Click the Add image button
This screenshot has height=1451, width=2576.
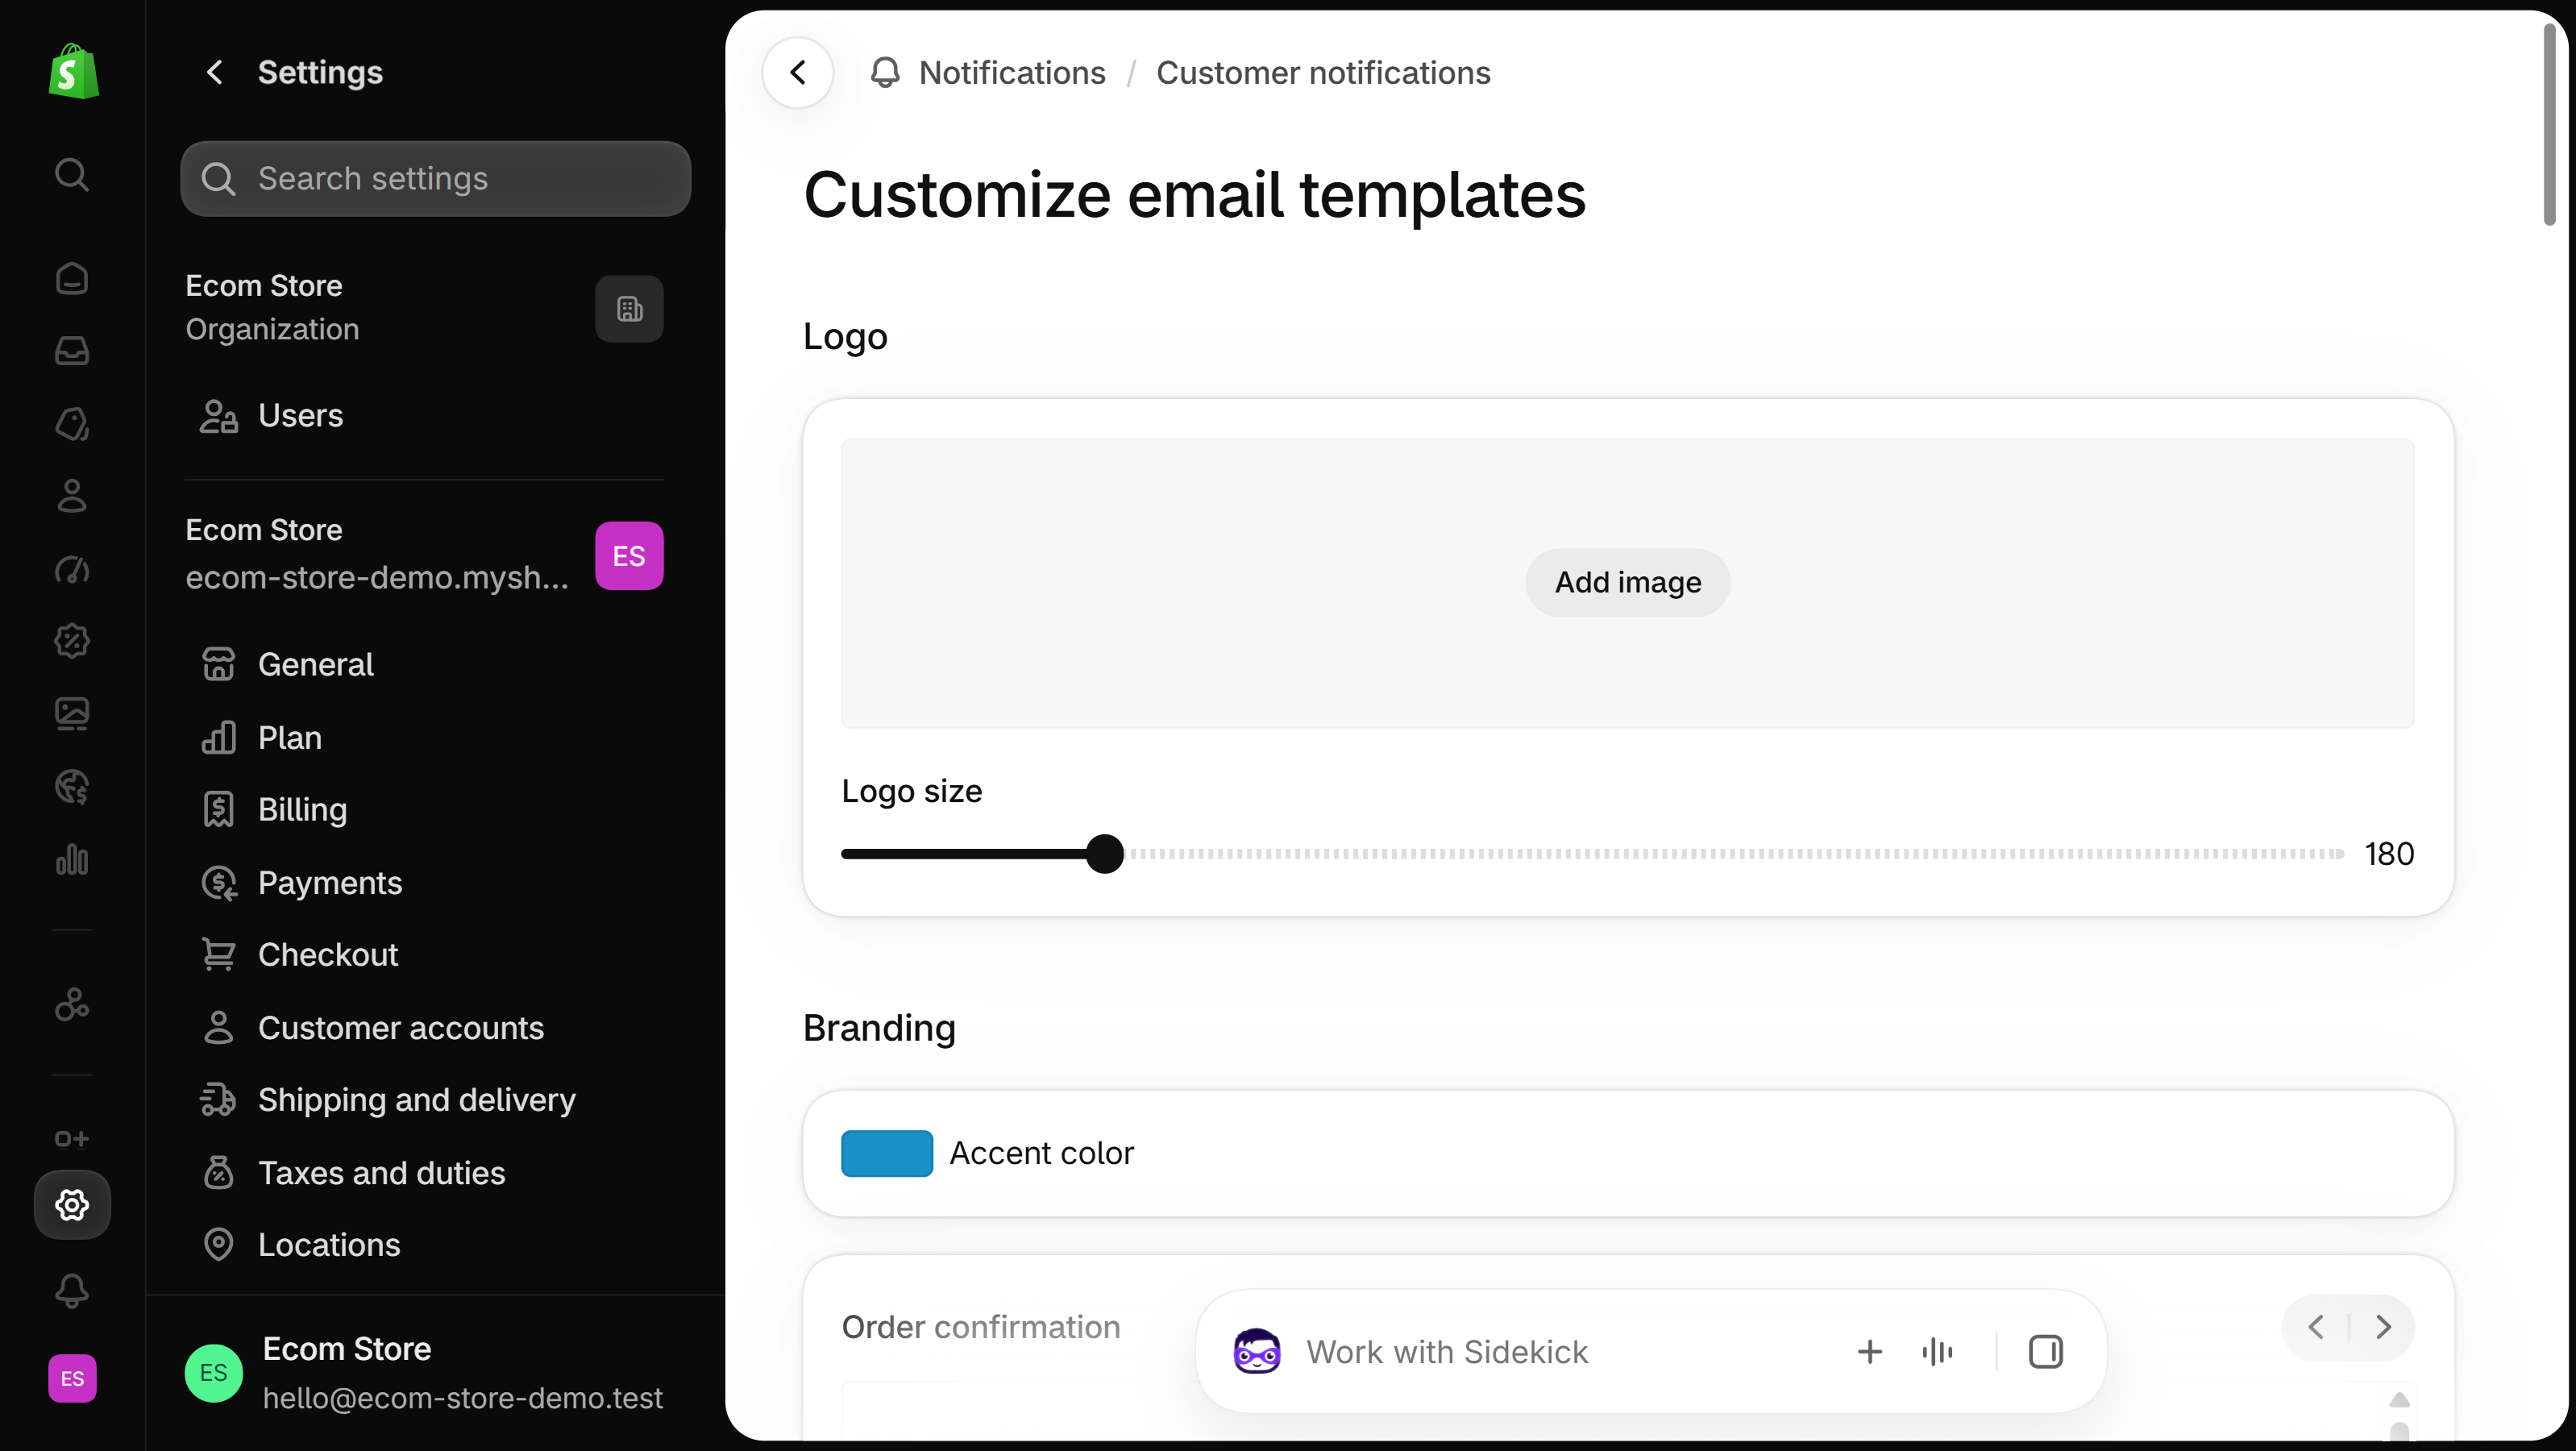[1627, 582]
